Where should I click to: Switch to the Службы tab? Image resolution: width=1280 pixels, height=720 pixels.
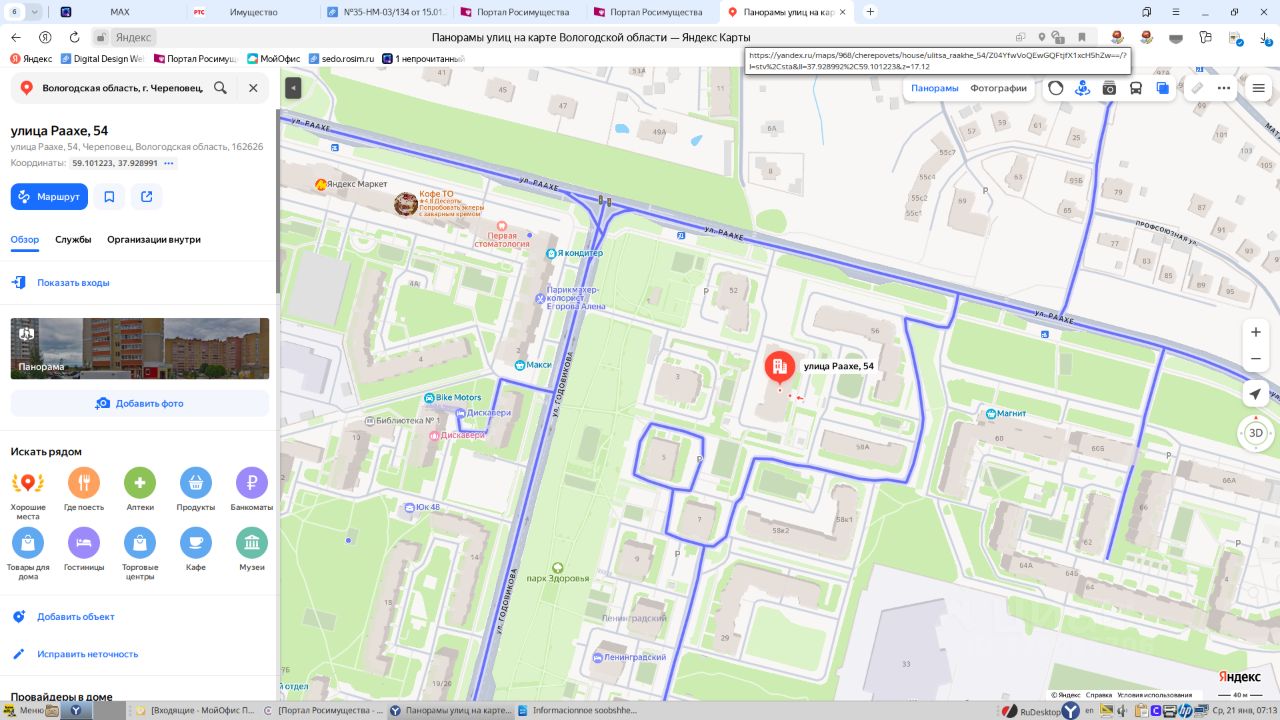(x=73, y=240)
